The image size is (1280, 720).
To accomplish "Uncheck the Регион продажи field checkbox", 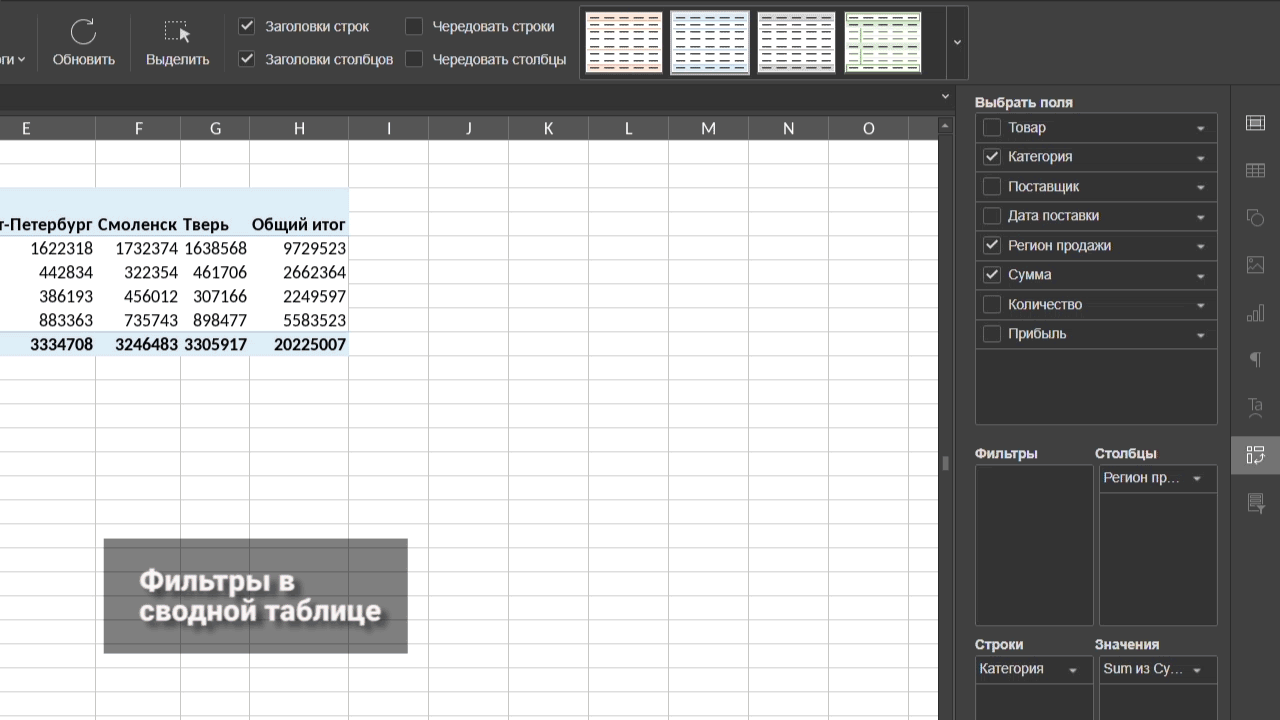I will pos(992,245).
